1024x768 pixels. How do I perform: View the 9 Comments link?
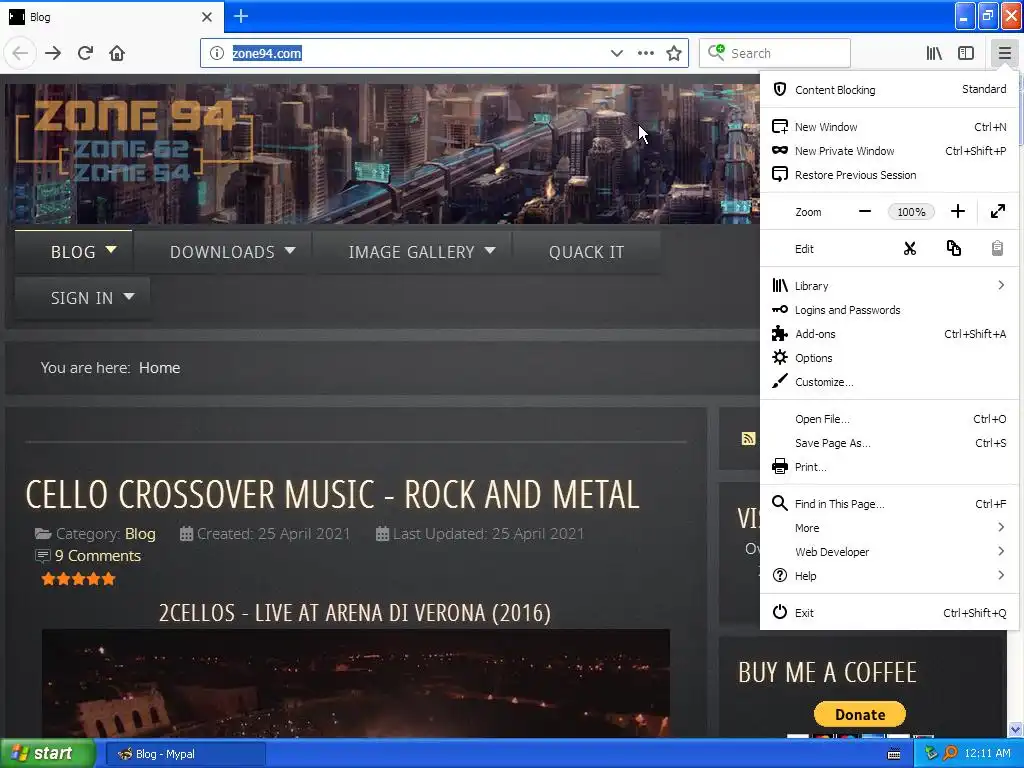pos(97,556)
